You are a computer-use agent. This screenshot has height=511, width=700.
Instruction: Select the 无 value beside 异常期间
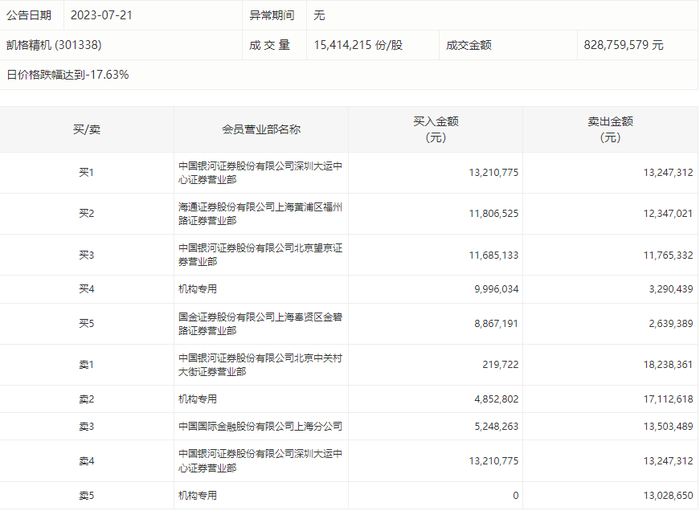click(x=319, y=15)
